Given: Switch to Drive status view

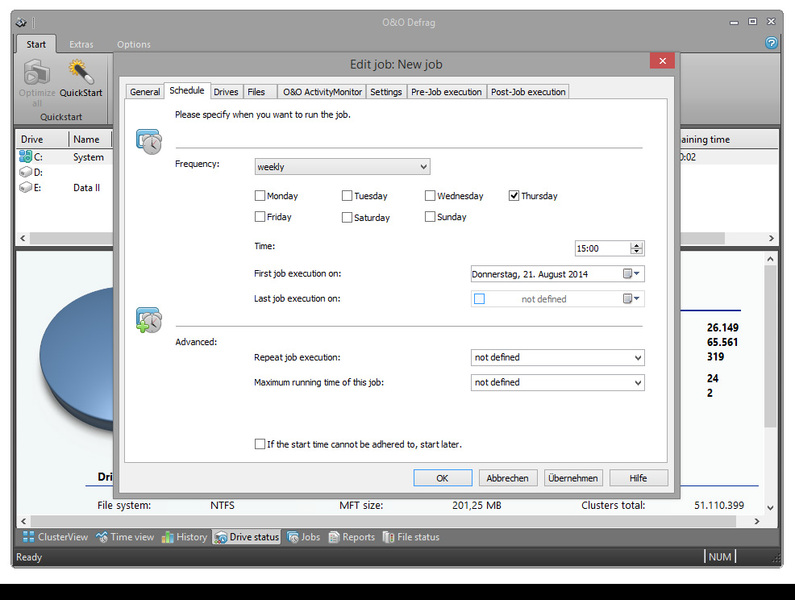Looking at the screenshot, I should [247, 537].
